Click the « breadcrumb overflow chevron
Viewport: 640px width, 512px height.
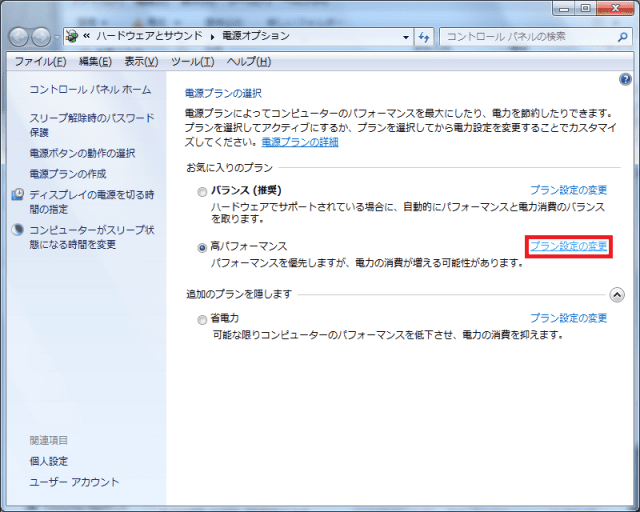coord(86,36)
